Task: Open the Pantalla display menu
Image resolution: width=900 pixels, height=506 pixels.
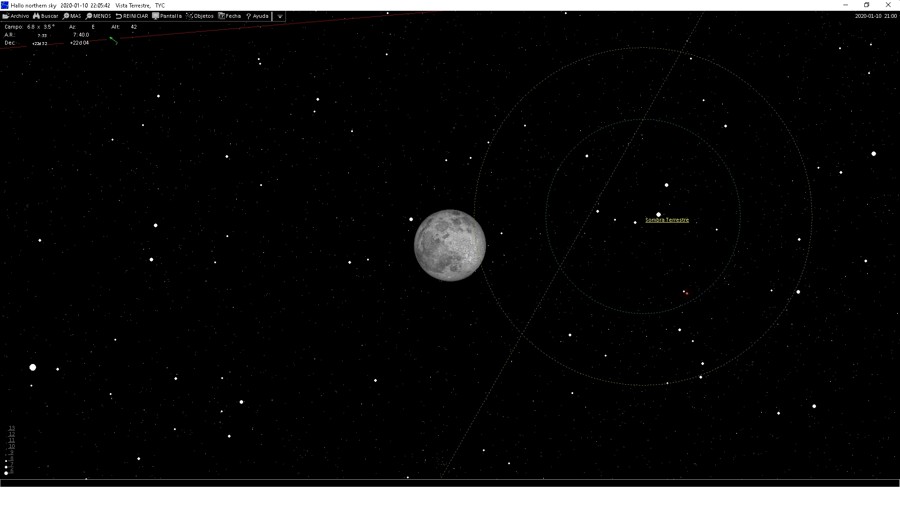Action: [x=167, y=16]
